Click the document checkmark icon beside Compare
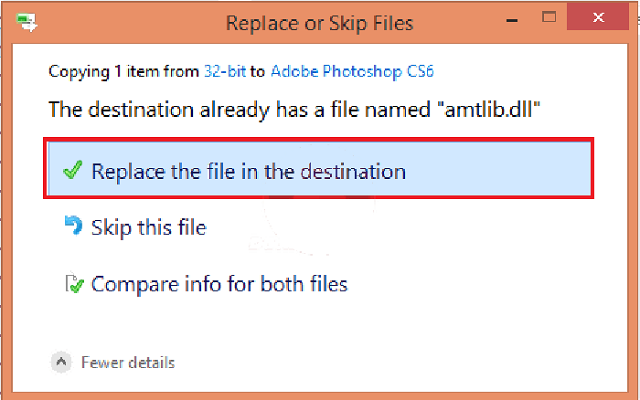Screen dimensions: 640x400 [x=74, y=283]
